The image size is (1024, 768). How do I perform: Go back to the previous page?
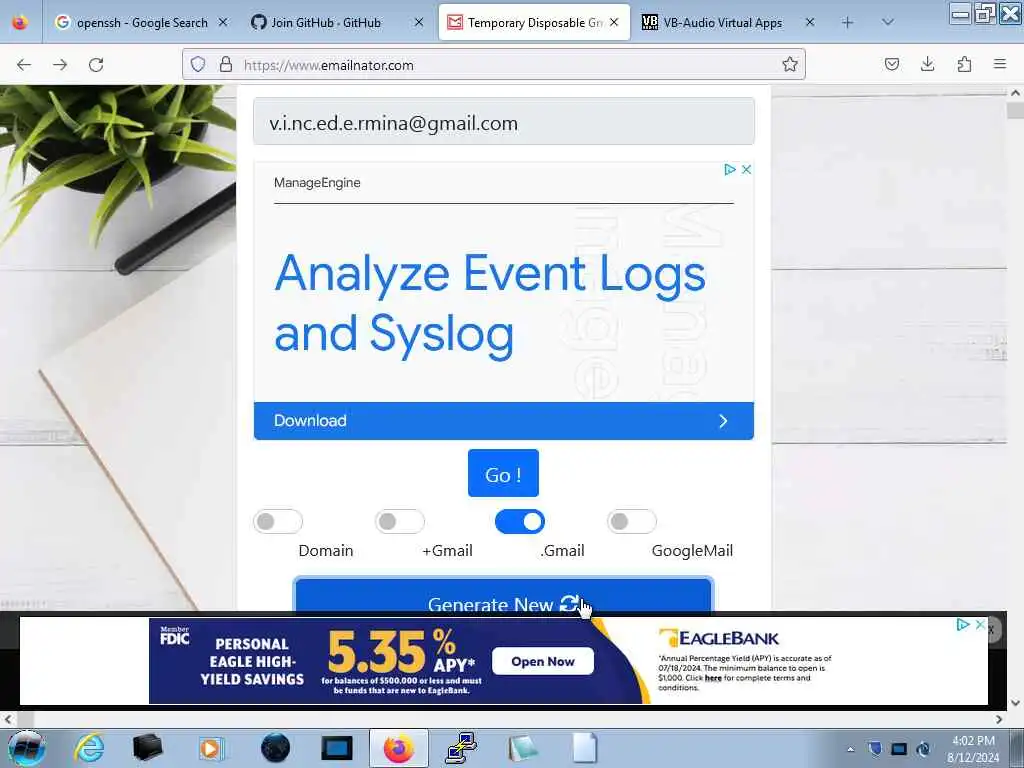(x=24, y=65)
